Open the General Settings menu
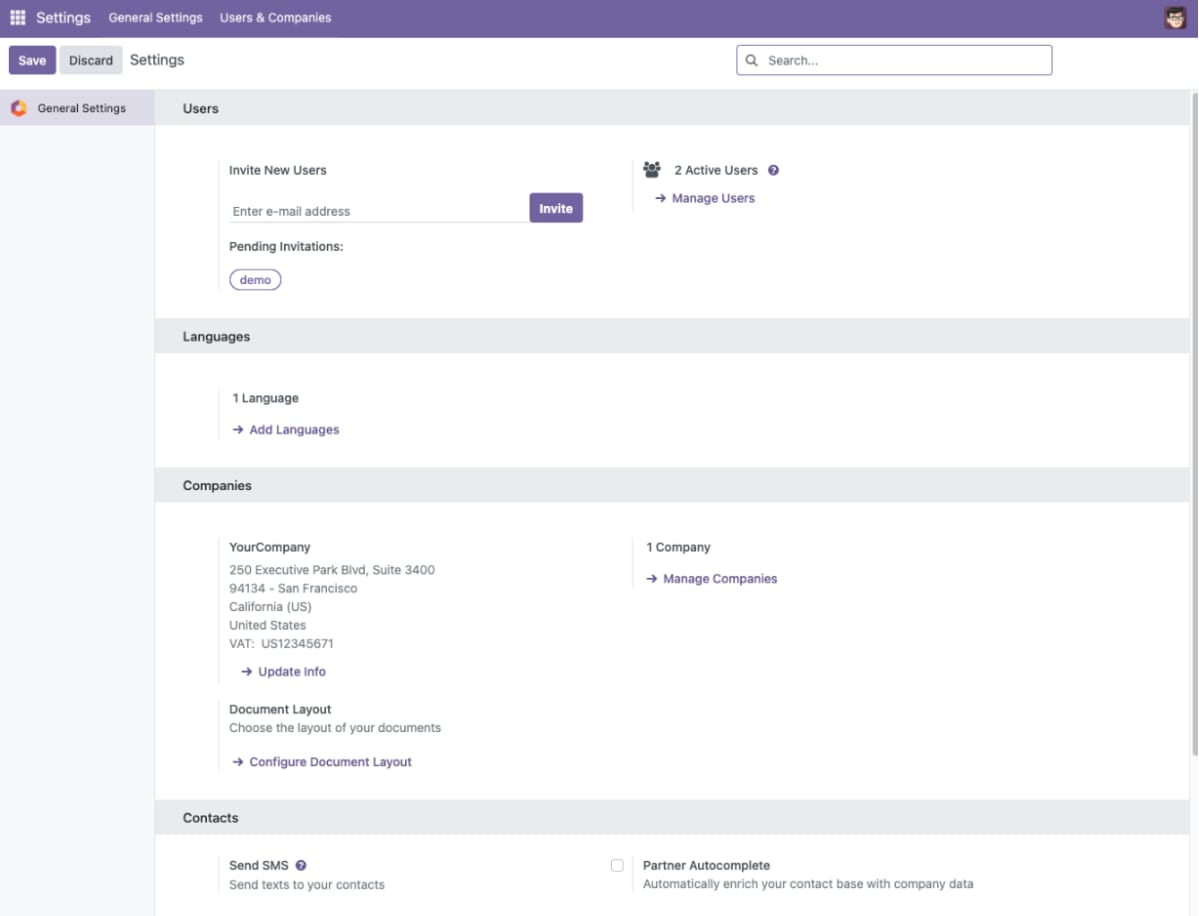Screen dimensions: 1199x916 tap(155, 17)
